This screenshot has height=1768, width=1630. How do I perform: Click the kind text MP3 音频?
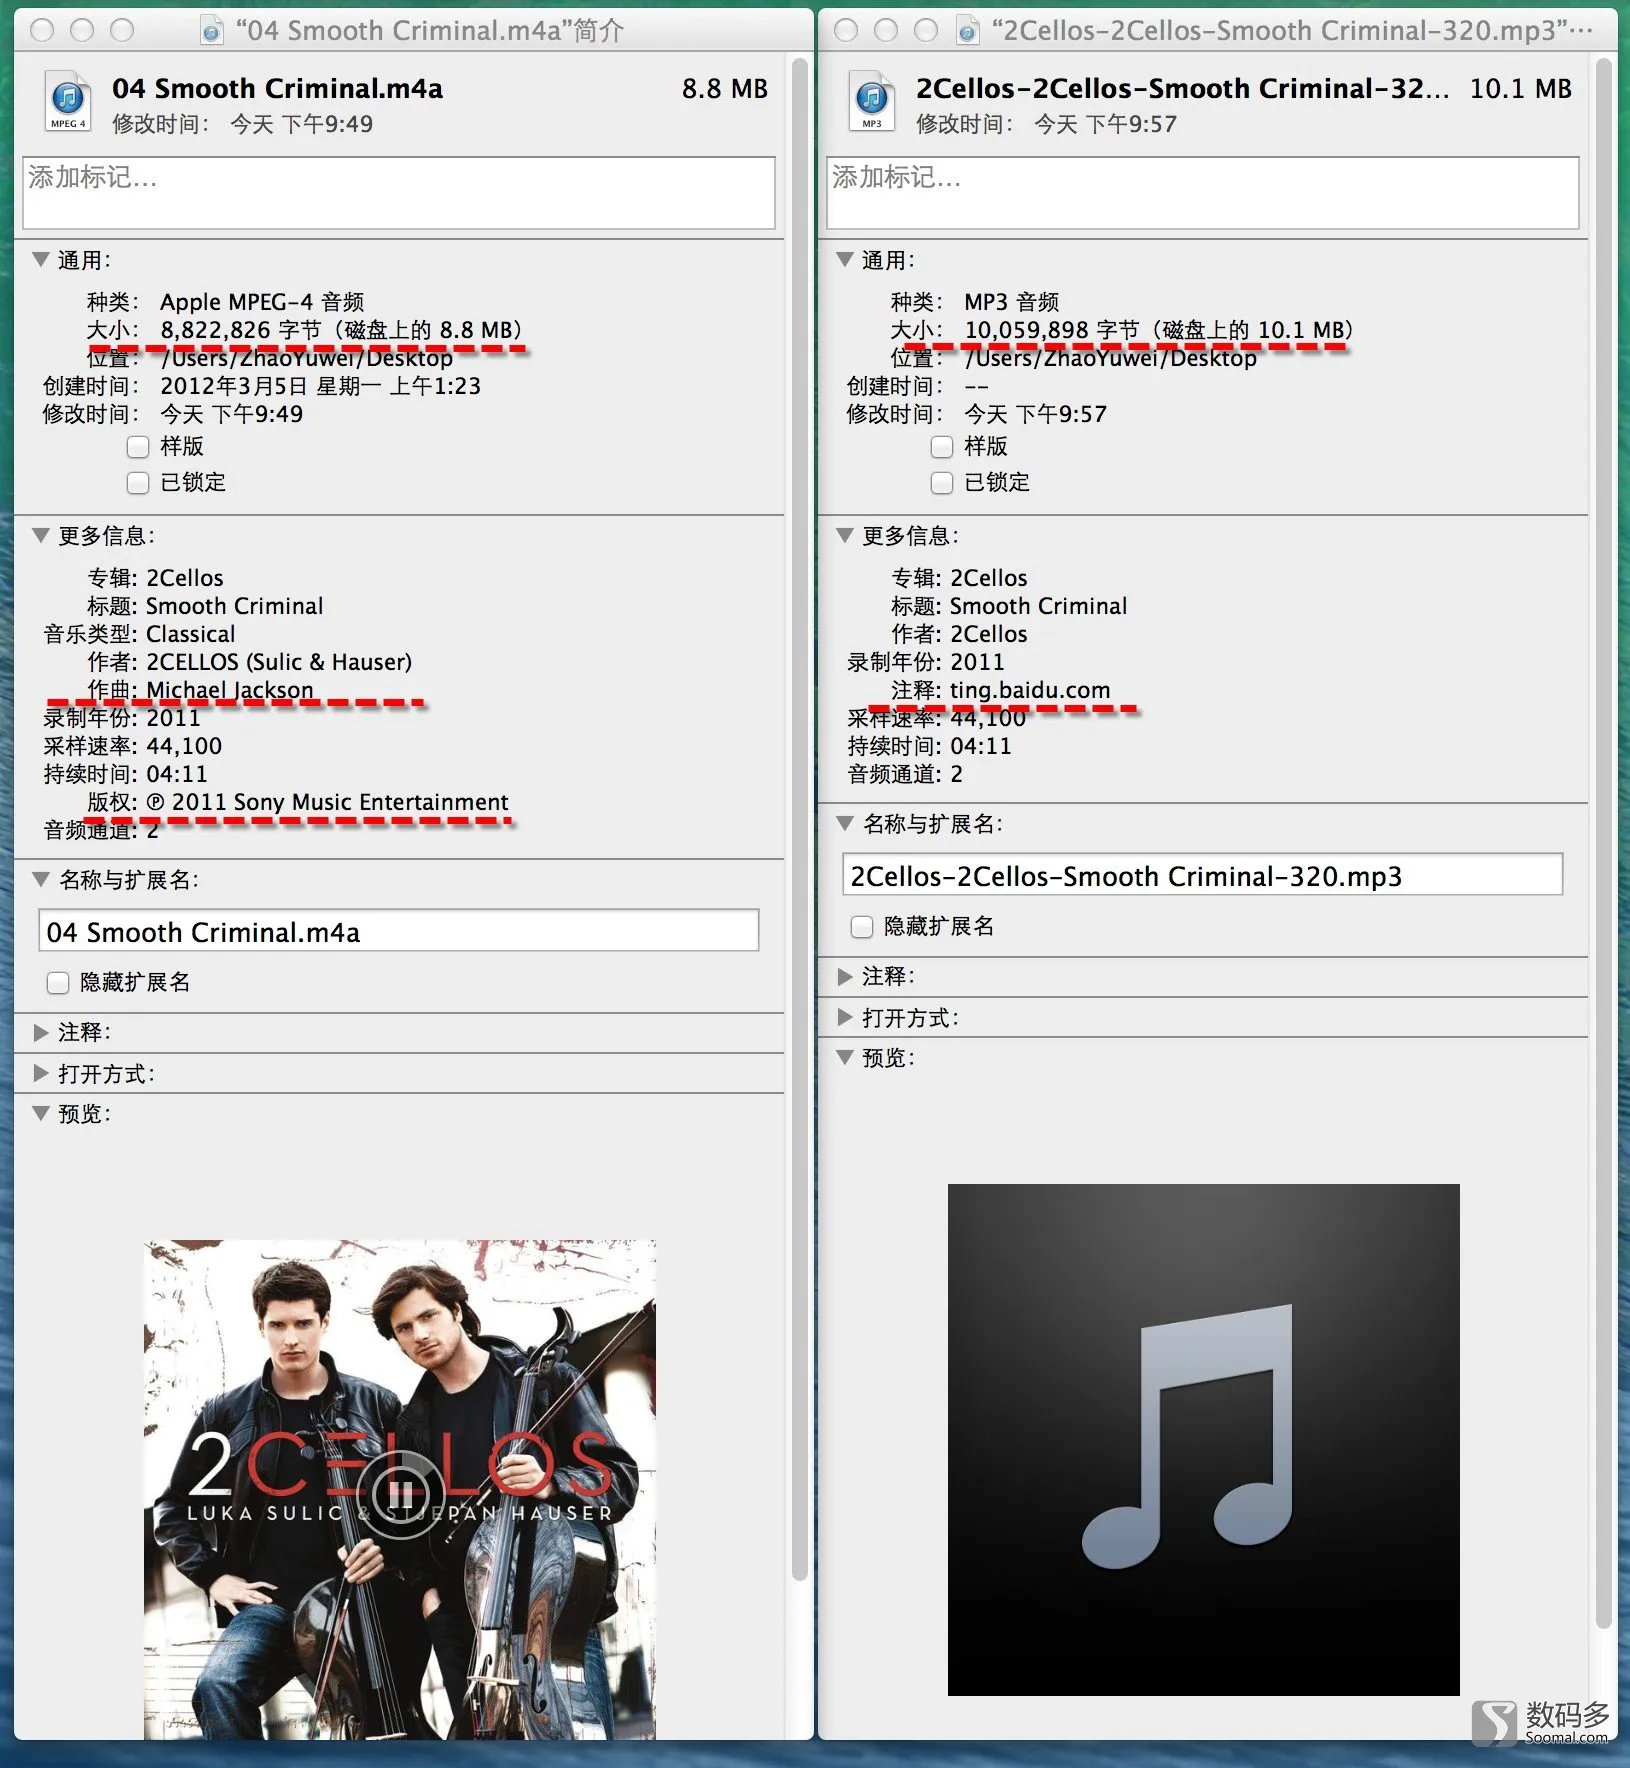click(1012, 302)
